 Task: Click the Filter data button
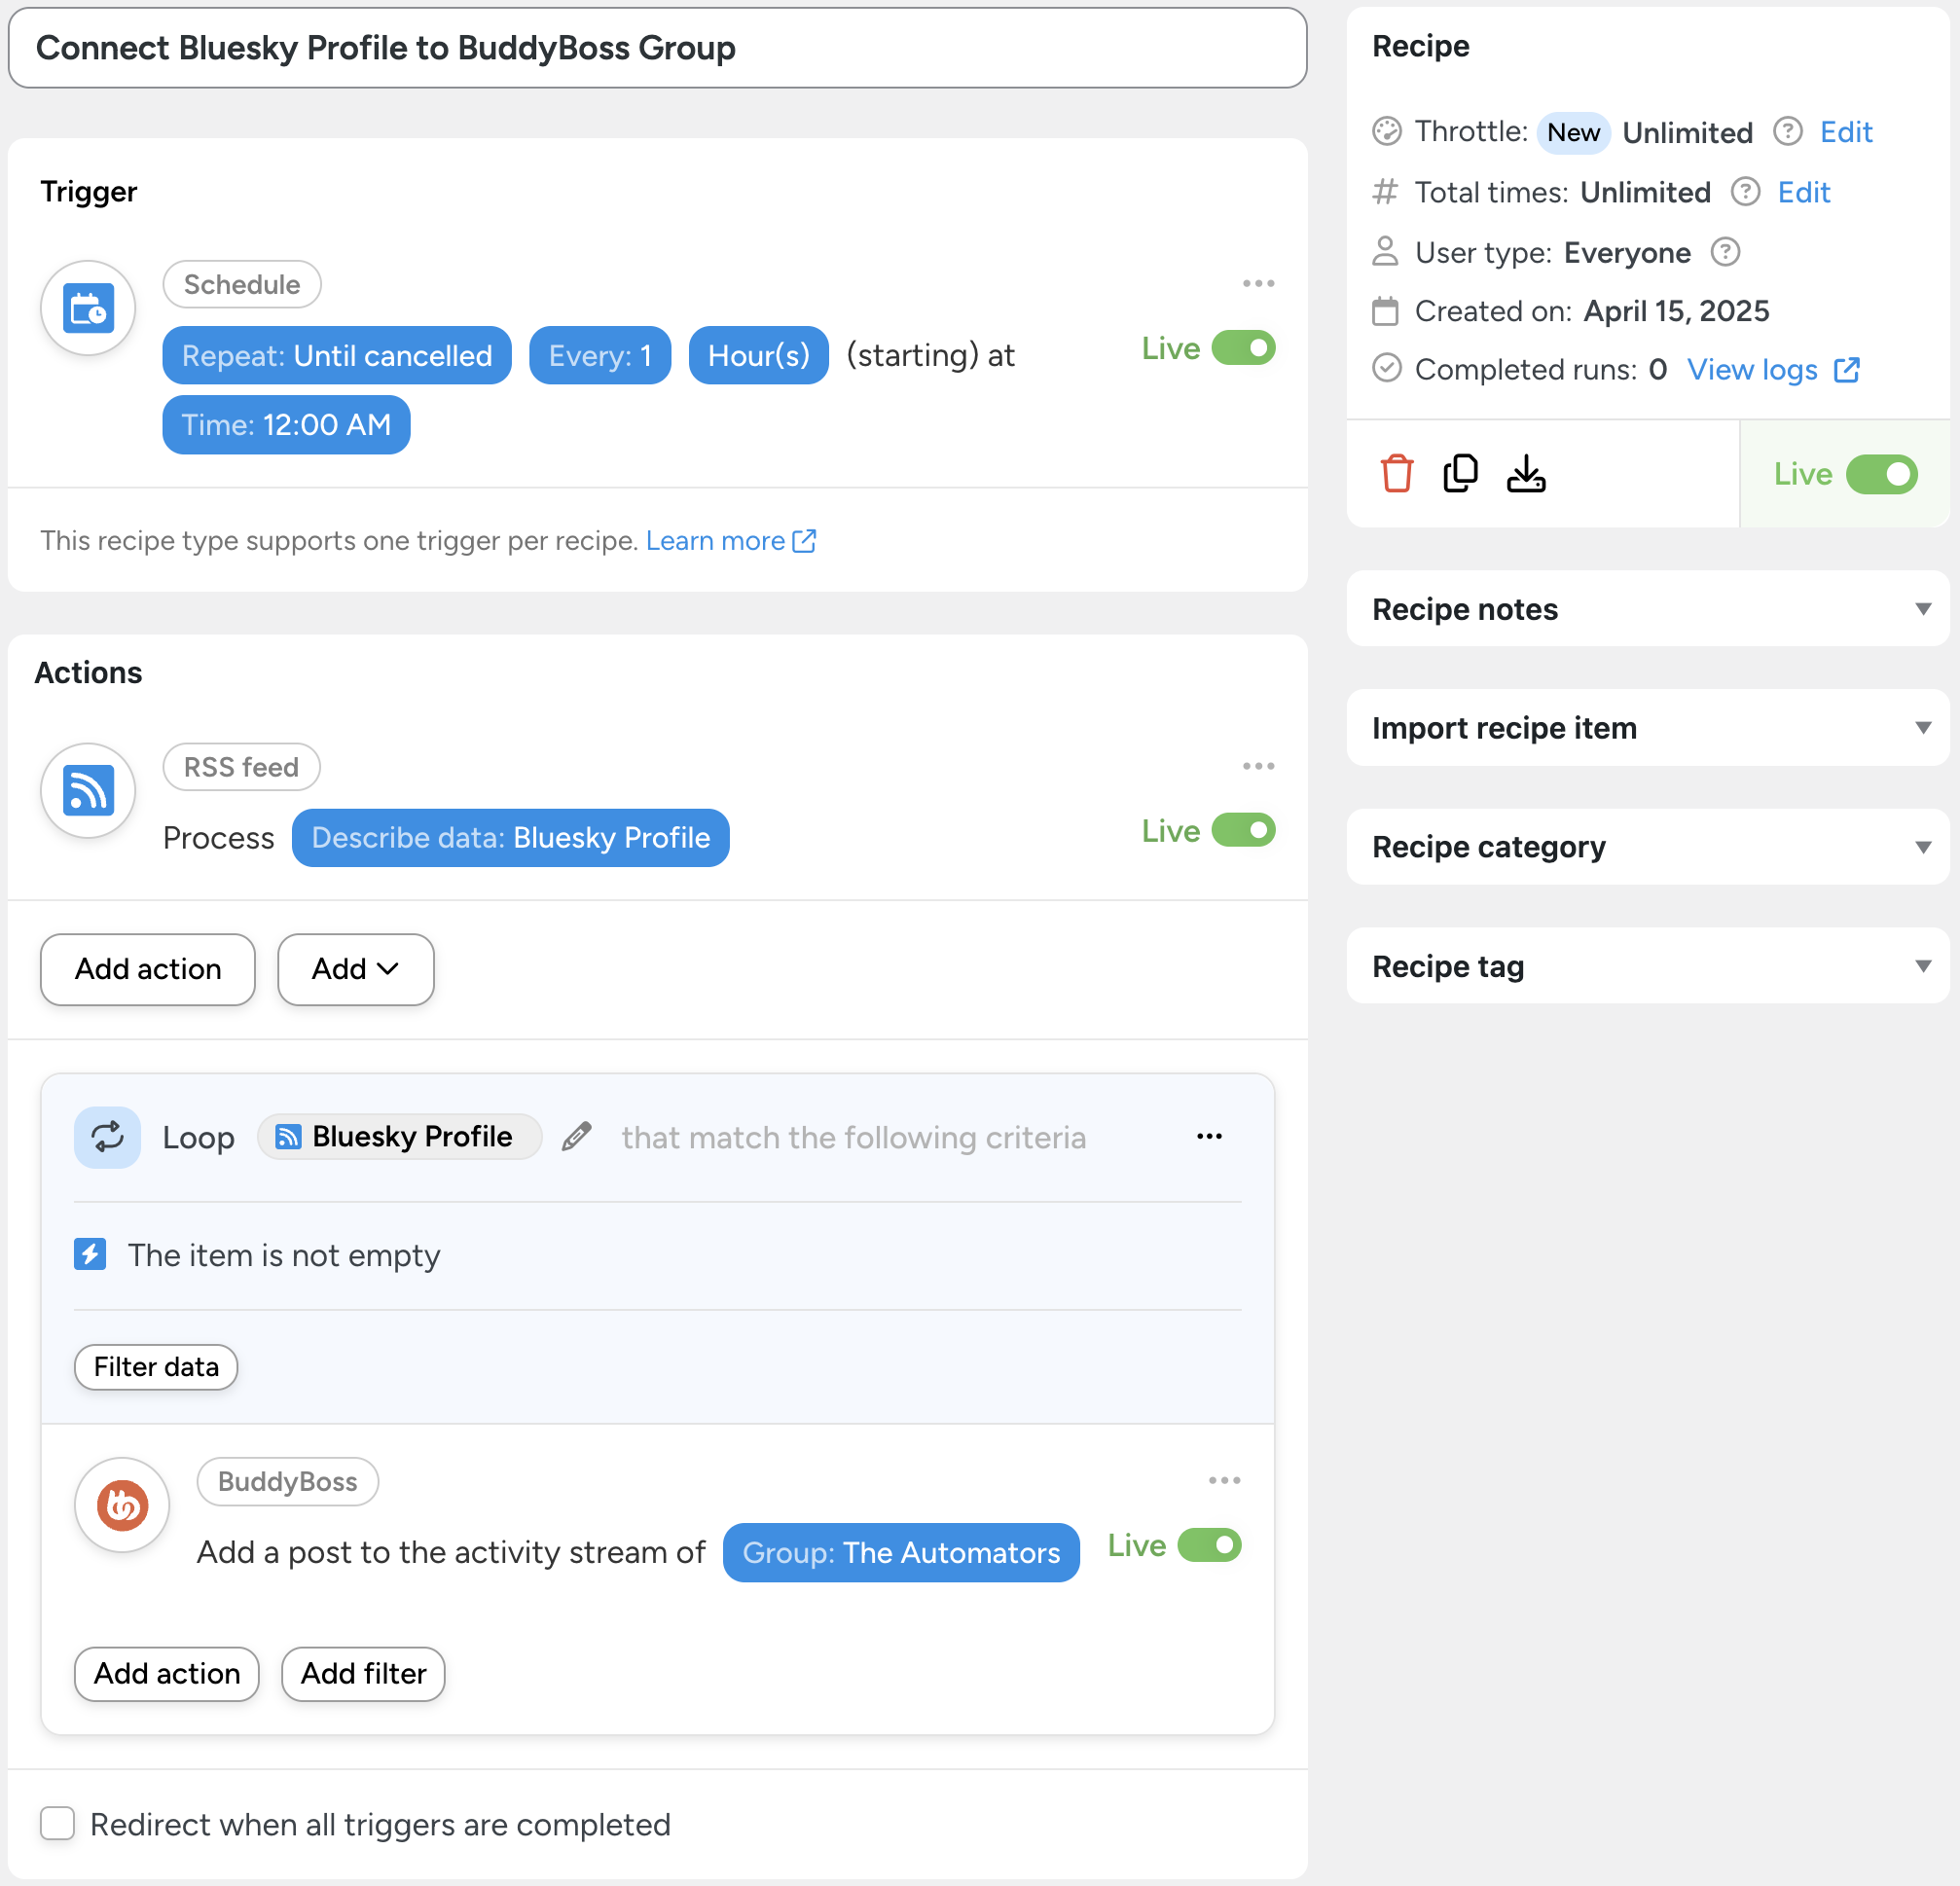click(156, 1366)
